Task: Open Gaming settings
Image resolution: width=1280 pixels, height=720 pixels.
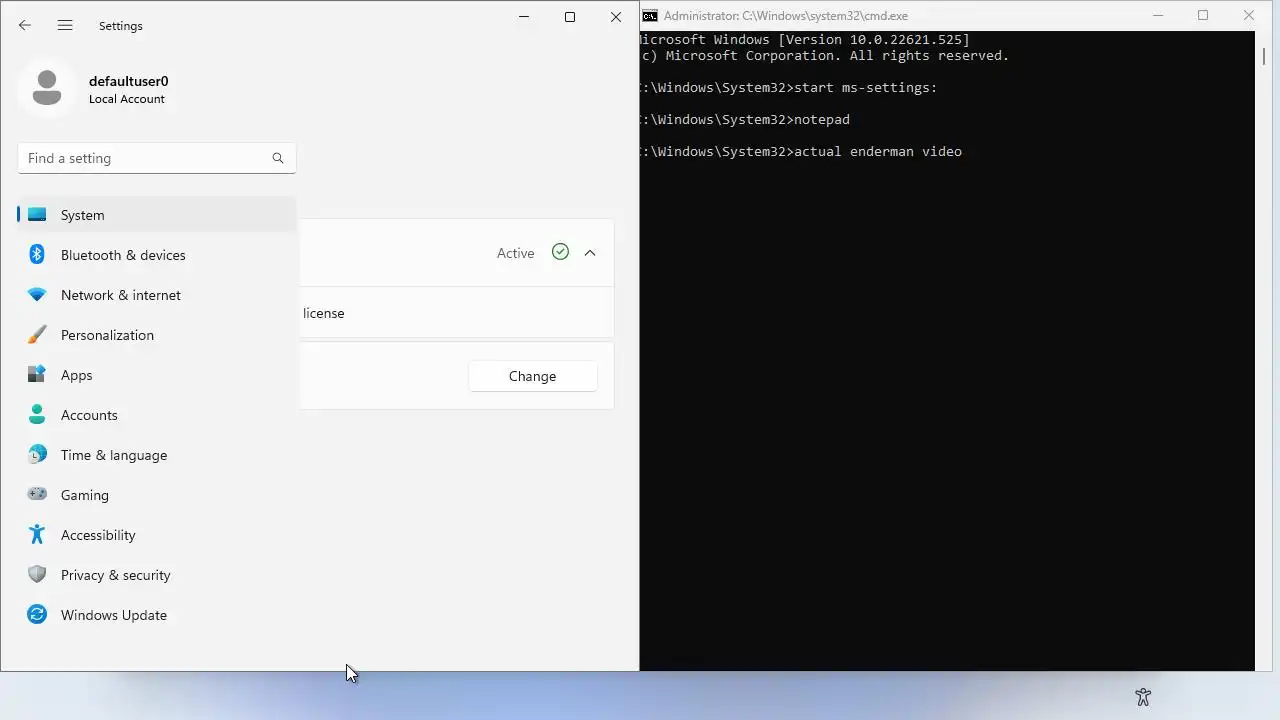Action: point(157,495)
